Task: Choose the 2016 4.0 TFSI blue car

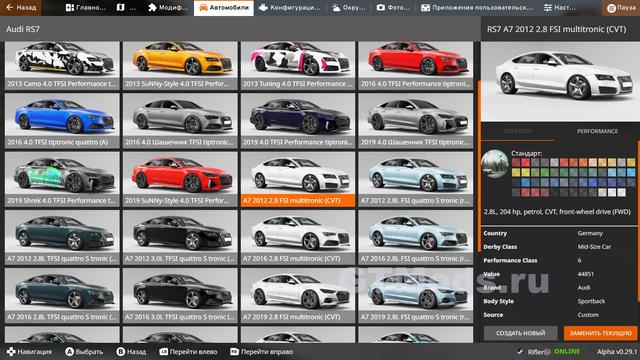Action: [x=62, y=121]
